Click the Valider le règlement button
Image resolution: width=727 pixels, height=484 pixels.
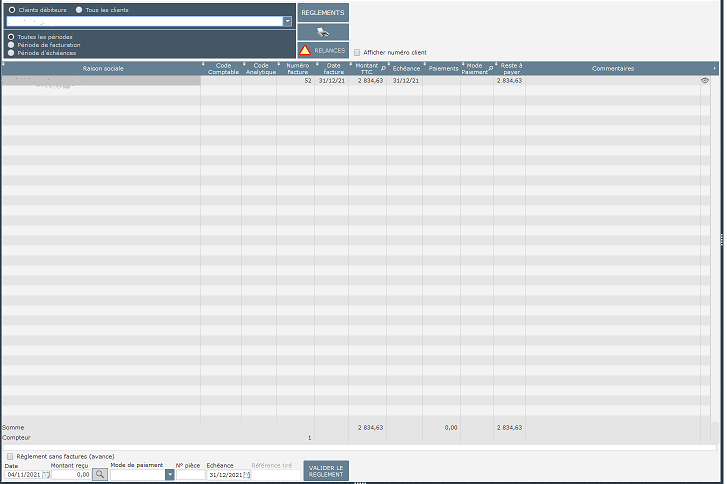click(325, 470)
